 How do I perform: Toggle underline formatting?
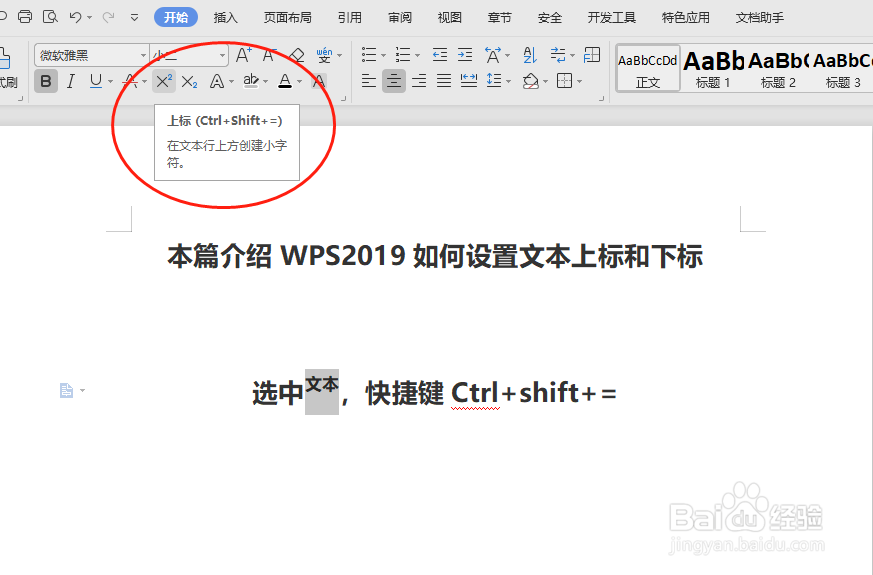(96, 81)
